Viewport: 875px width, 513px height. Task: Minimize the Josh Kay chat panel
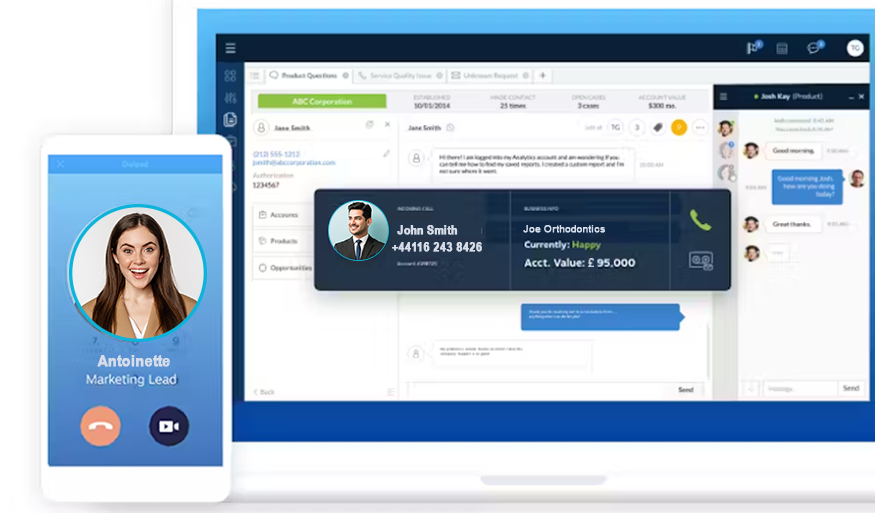(851, 97)
